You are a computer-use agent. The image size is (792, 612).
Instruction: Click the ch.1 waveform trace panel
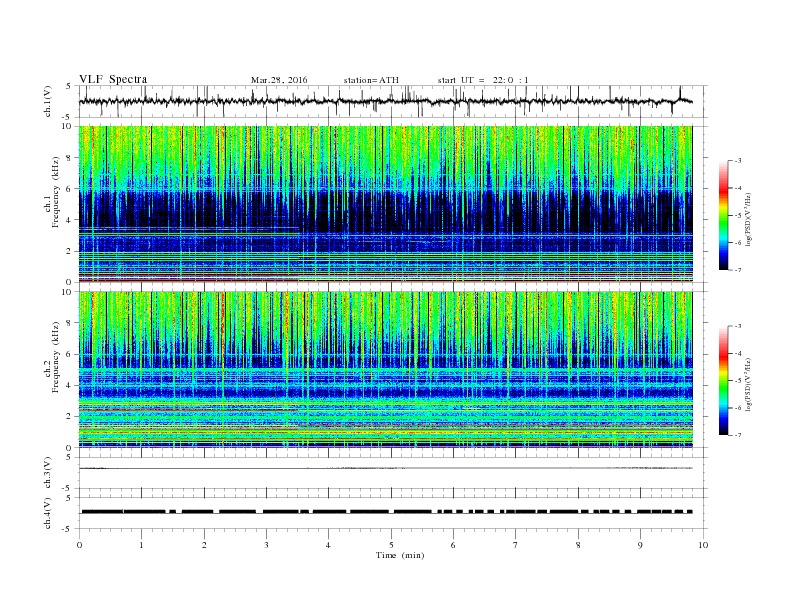coord(393,101)
